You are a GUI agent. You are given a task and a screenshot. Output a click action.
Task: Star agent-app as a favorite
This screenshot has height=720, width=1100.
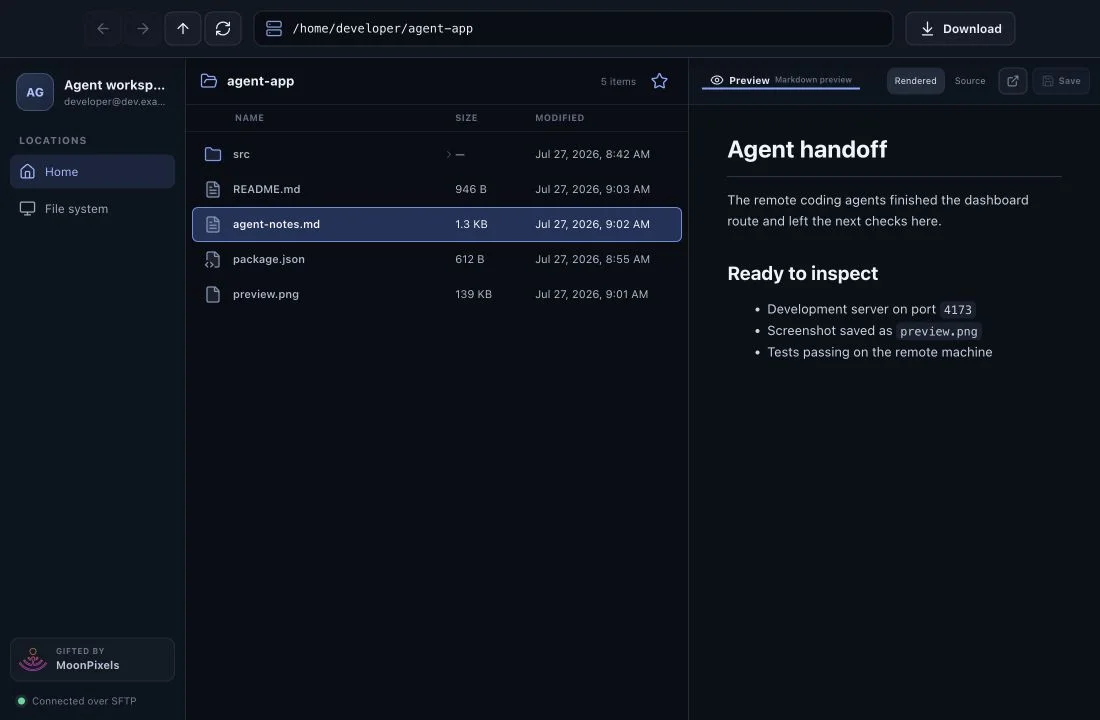[659, 81]
